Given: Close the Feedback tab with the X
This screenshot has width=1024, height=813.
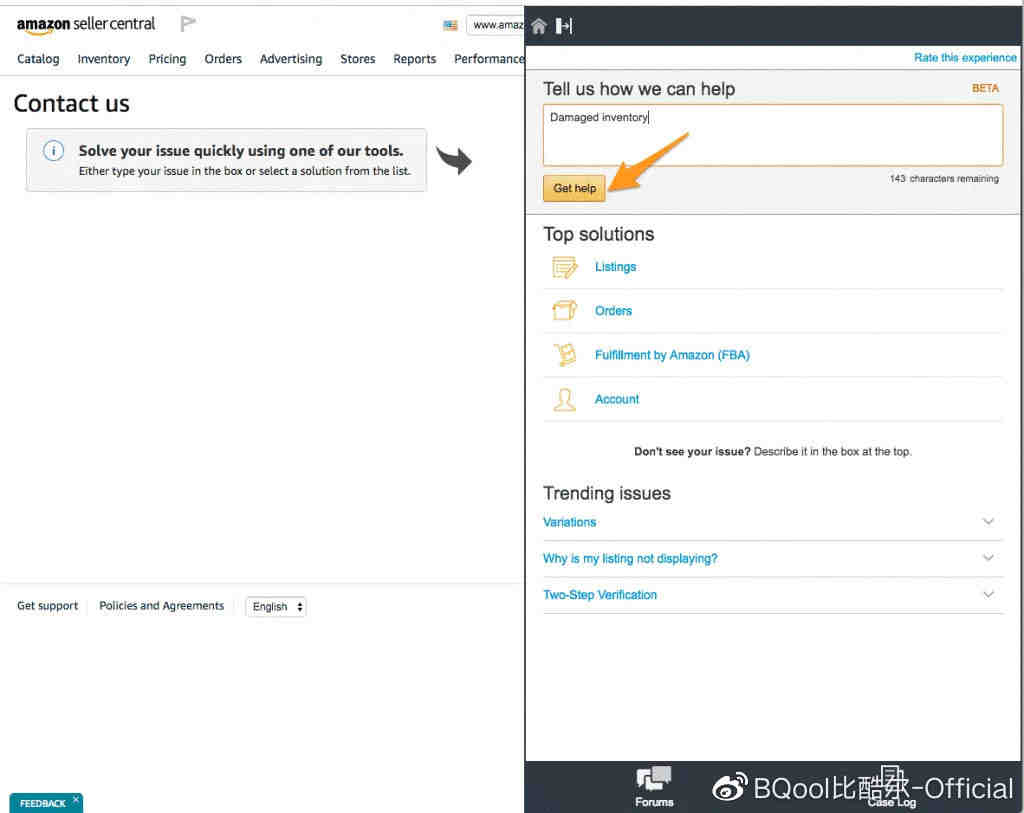Looking at the screenshot, I should coord(76,799).
